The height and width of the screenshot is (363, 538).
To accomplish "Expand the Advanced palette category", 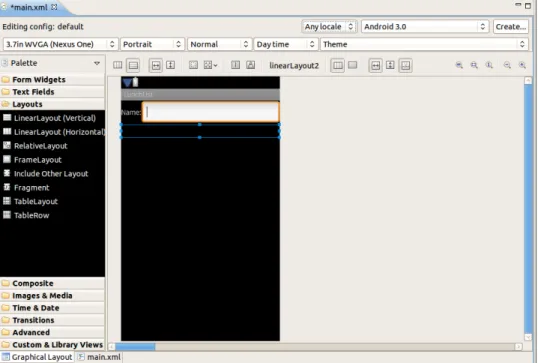I will tap(52, 332).
